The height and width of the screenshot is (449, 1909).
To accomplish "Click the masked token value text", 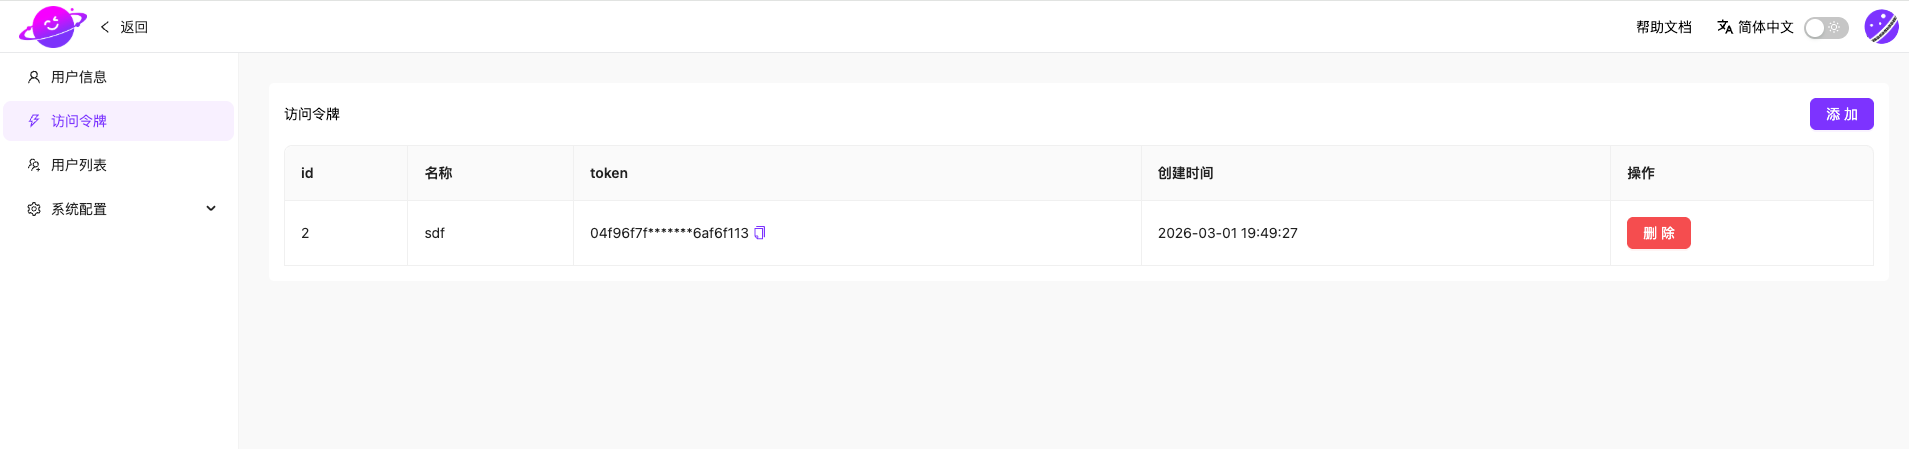I will 669,233.
